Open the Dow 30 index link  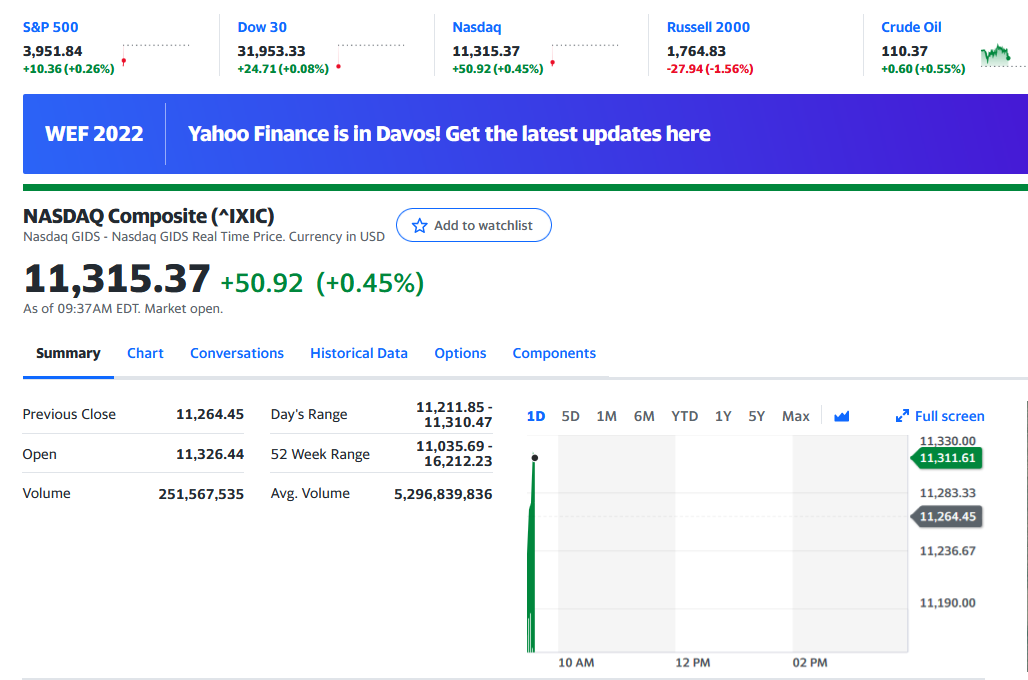pyautogui.click(x=262, y=28)
